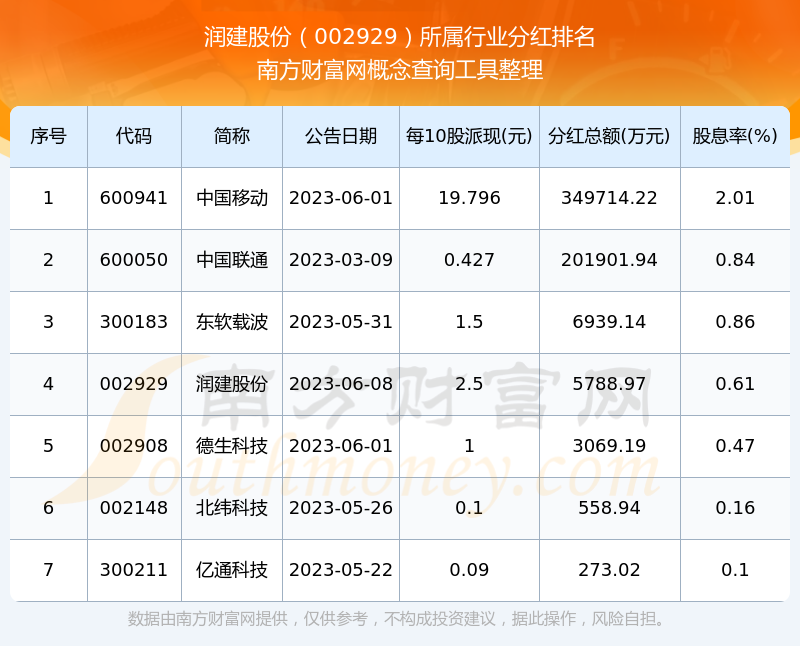Viewport: 800px width, 646px height.
Task: Click total dividend 201901.94
Action: [x=609, y=260]
